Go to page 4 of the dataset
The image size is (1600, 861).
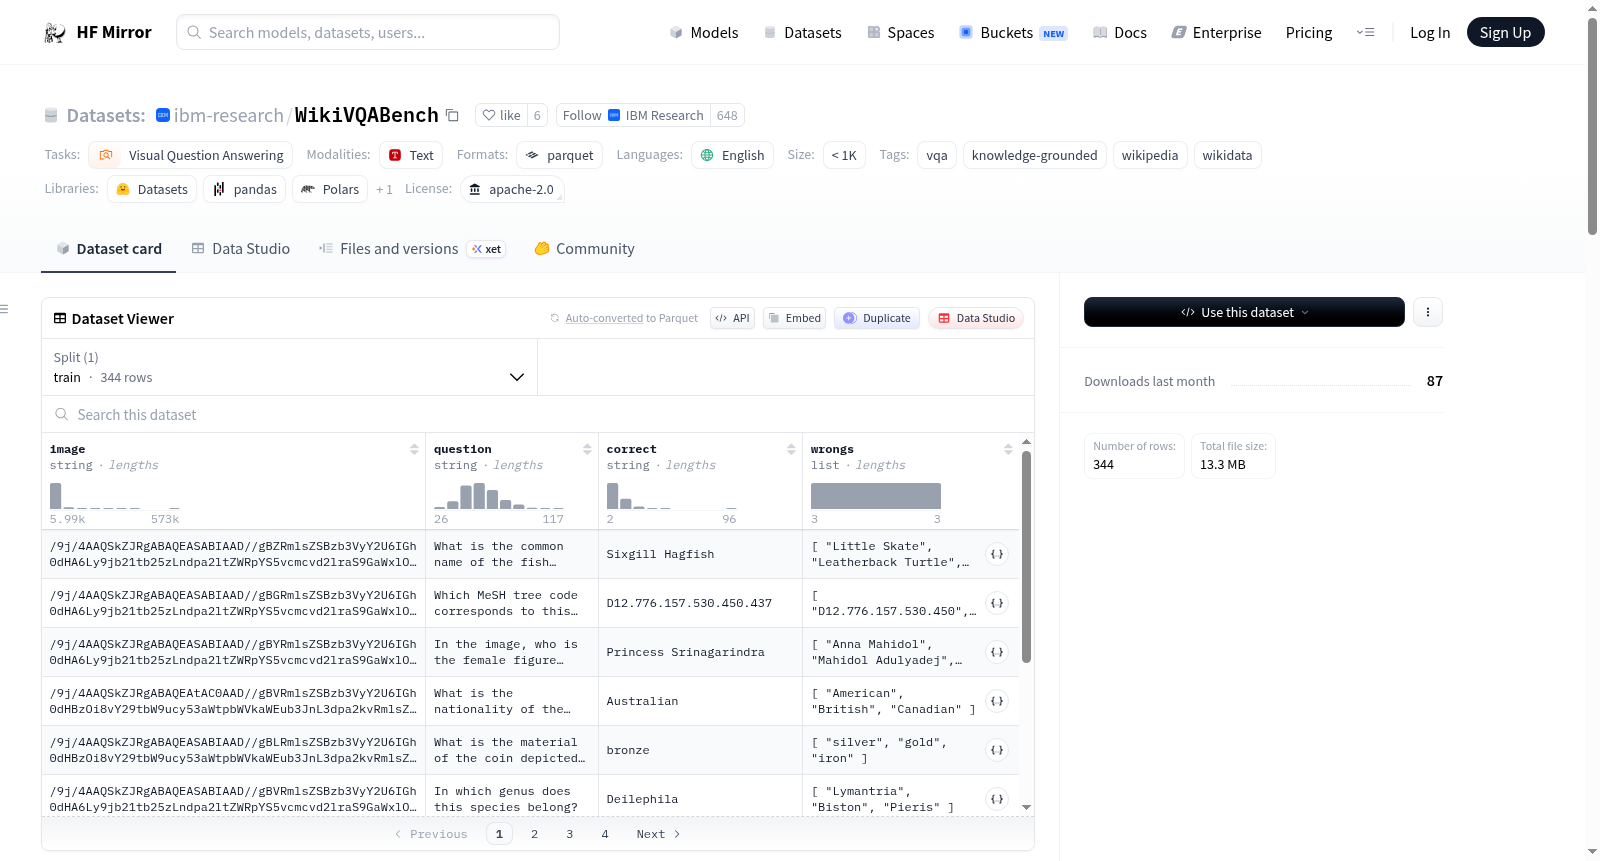(x=605, y=834)
